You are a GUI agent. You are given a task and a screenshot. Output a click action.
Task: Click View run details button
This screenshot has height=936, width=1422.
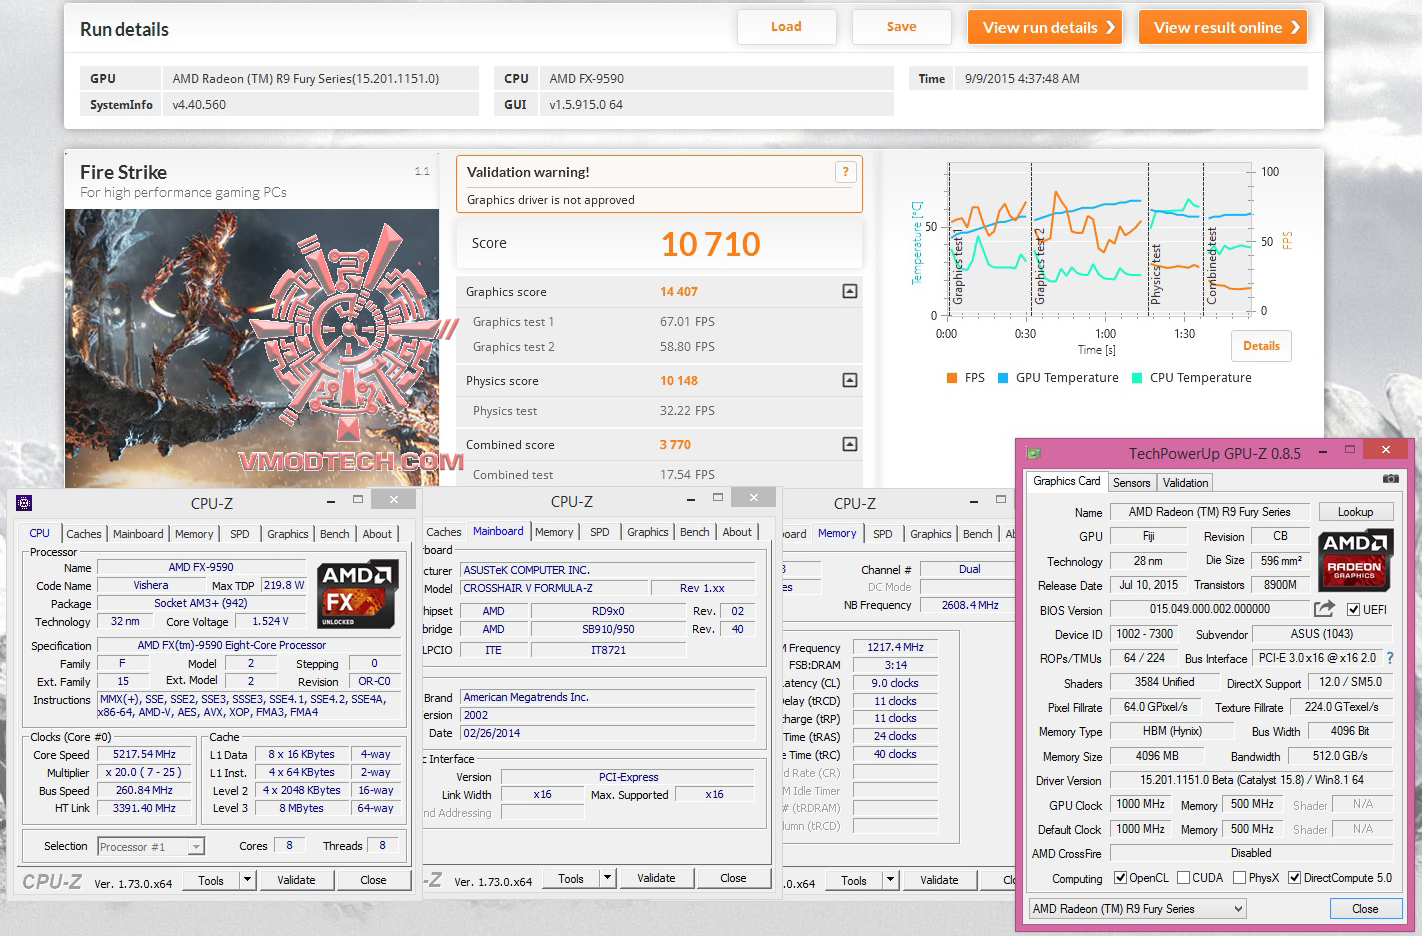click(x=1045, y=27)
